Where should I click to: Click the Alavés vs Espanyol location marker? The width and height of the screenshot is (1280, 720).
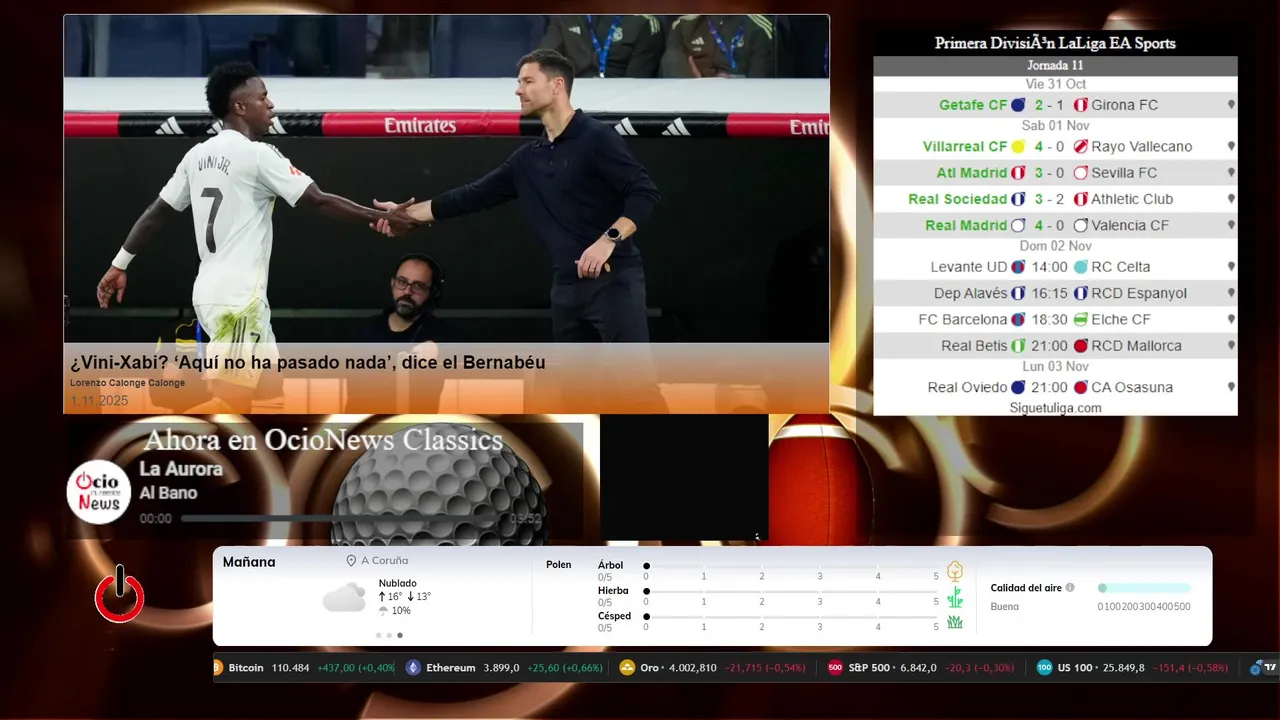(1231, 294)
